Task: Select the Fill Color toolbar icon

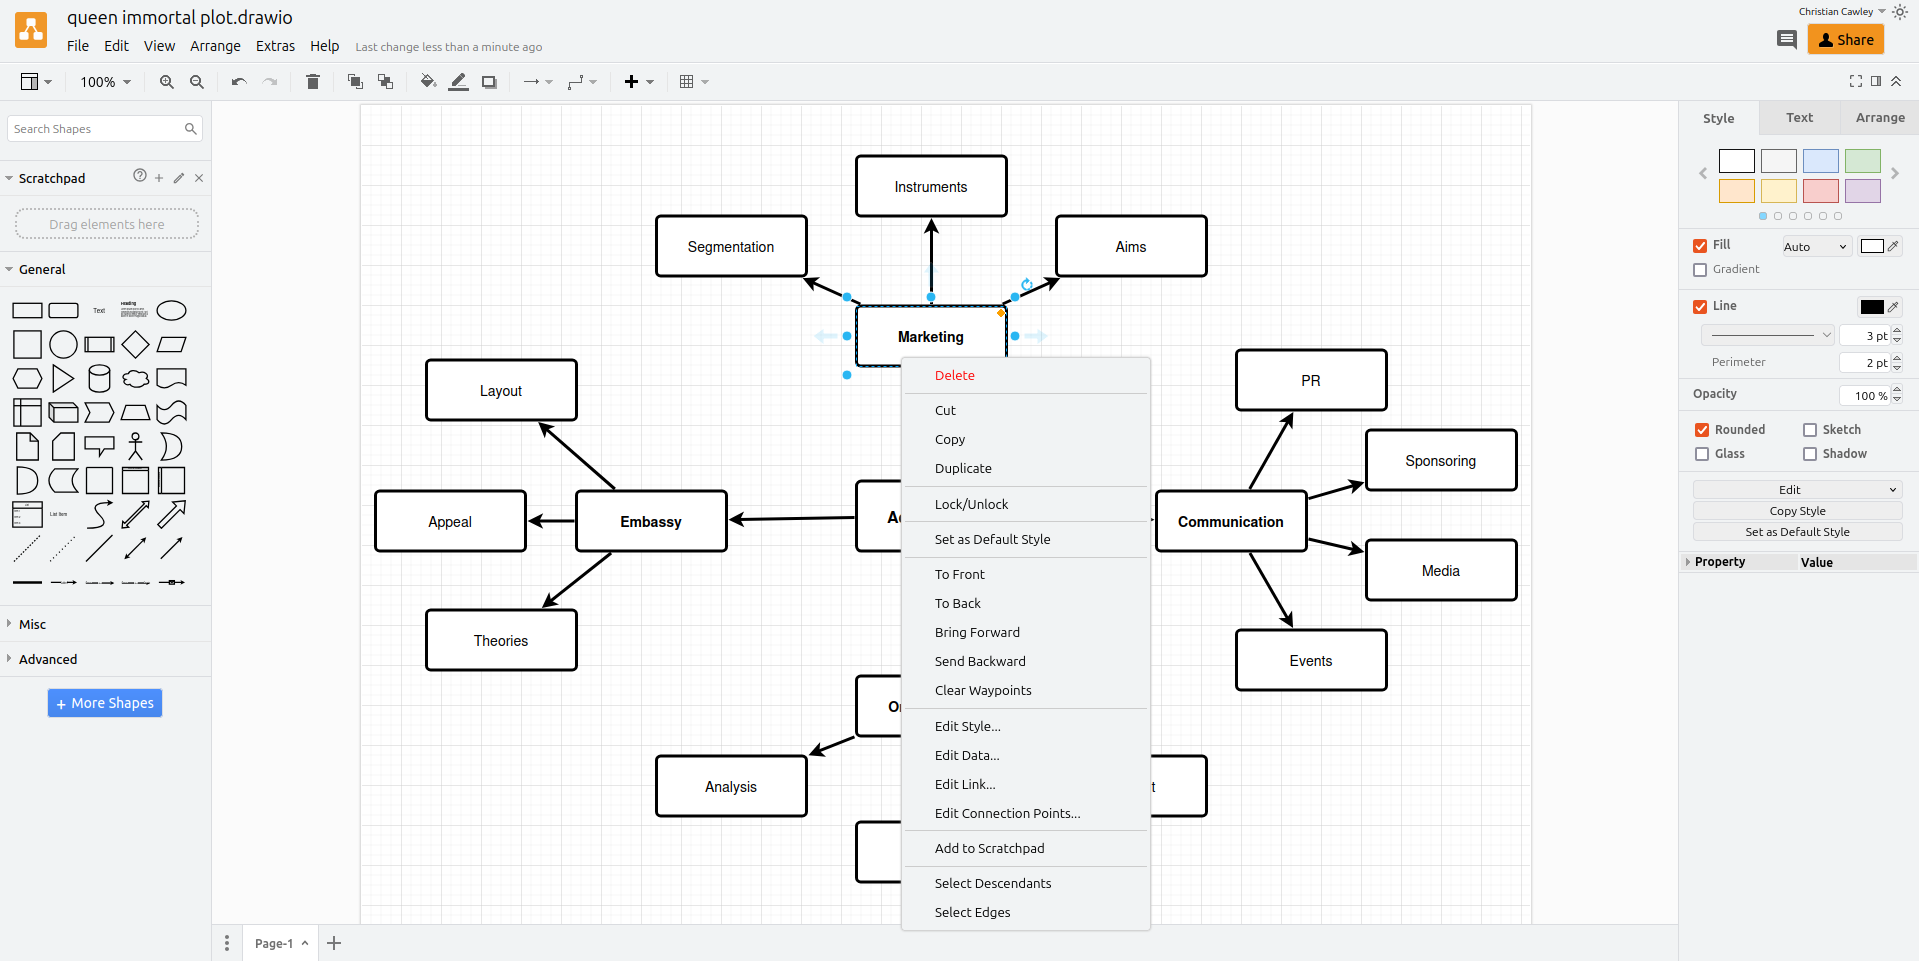Action: [x=427, y=82]
